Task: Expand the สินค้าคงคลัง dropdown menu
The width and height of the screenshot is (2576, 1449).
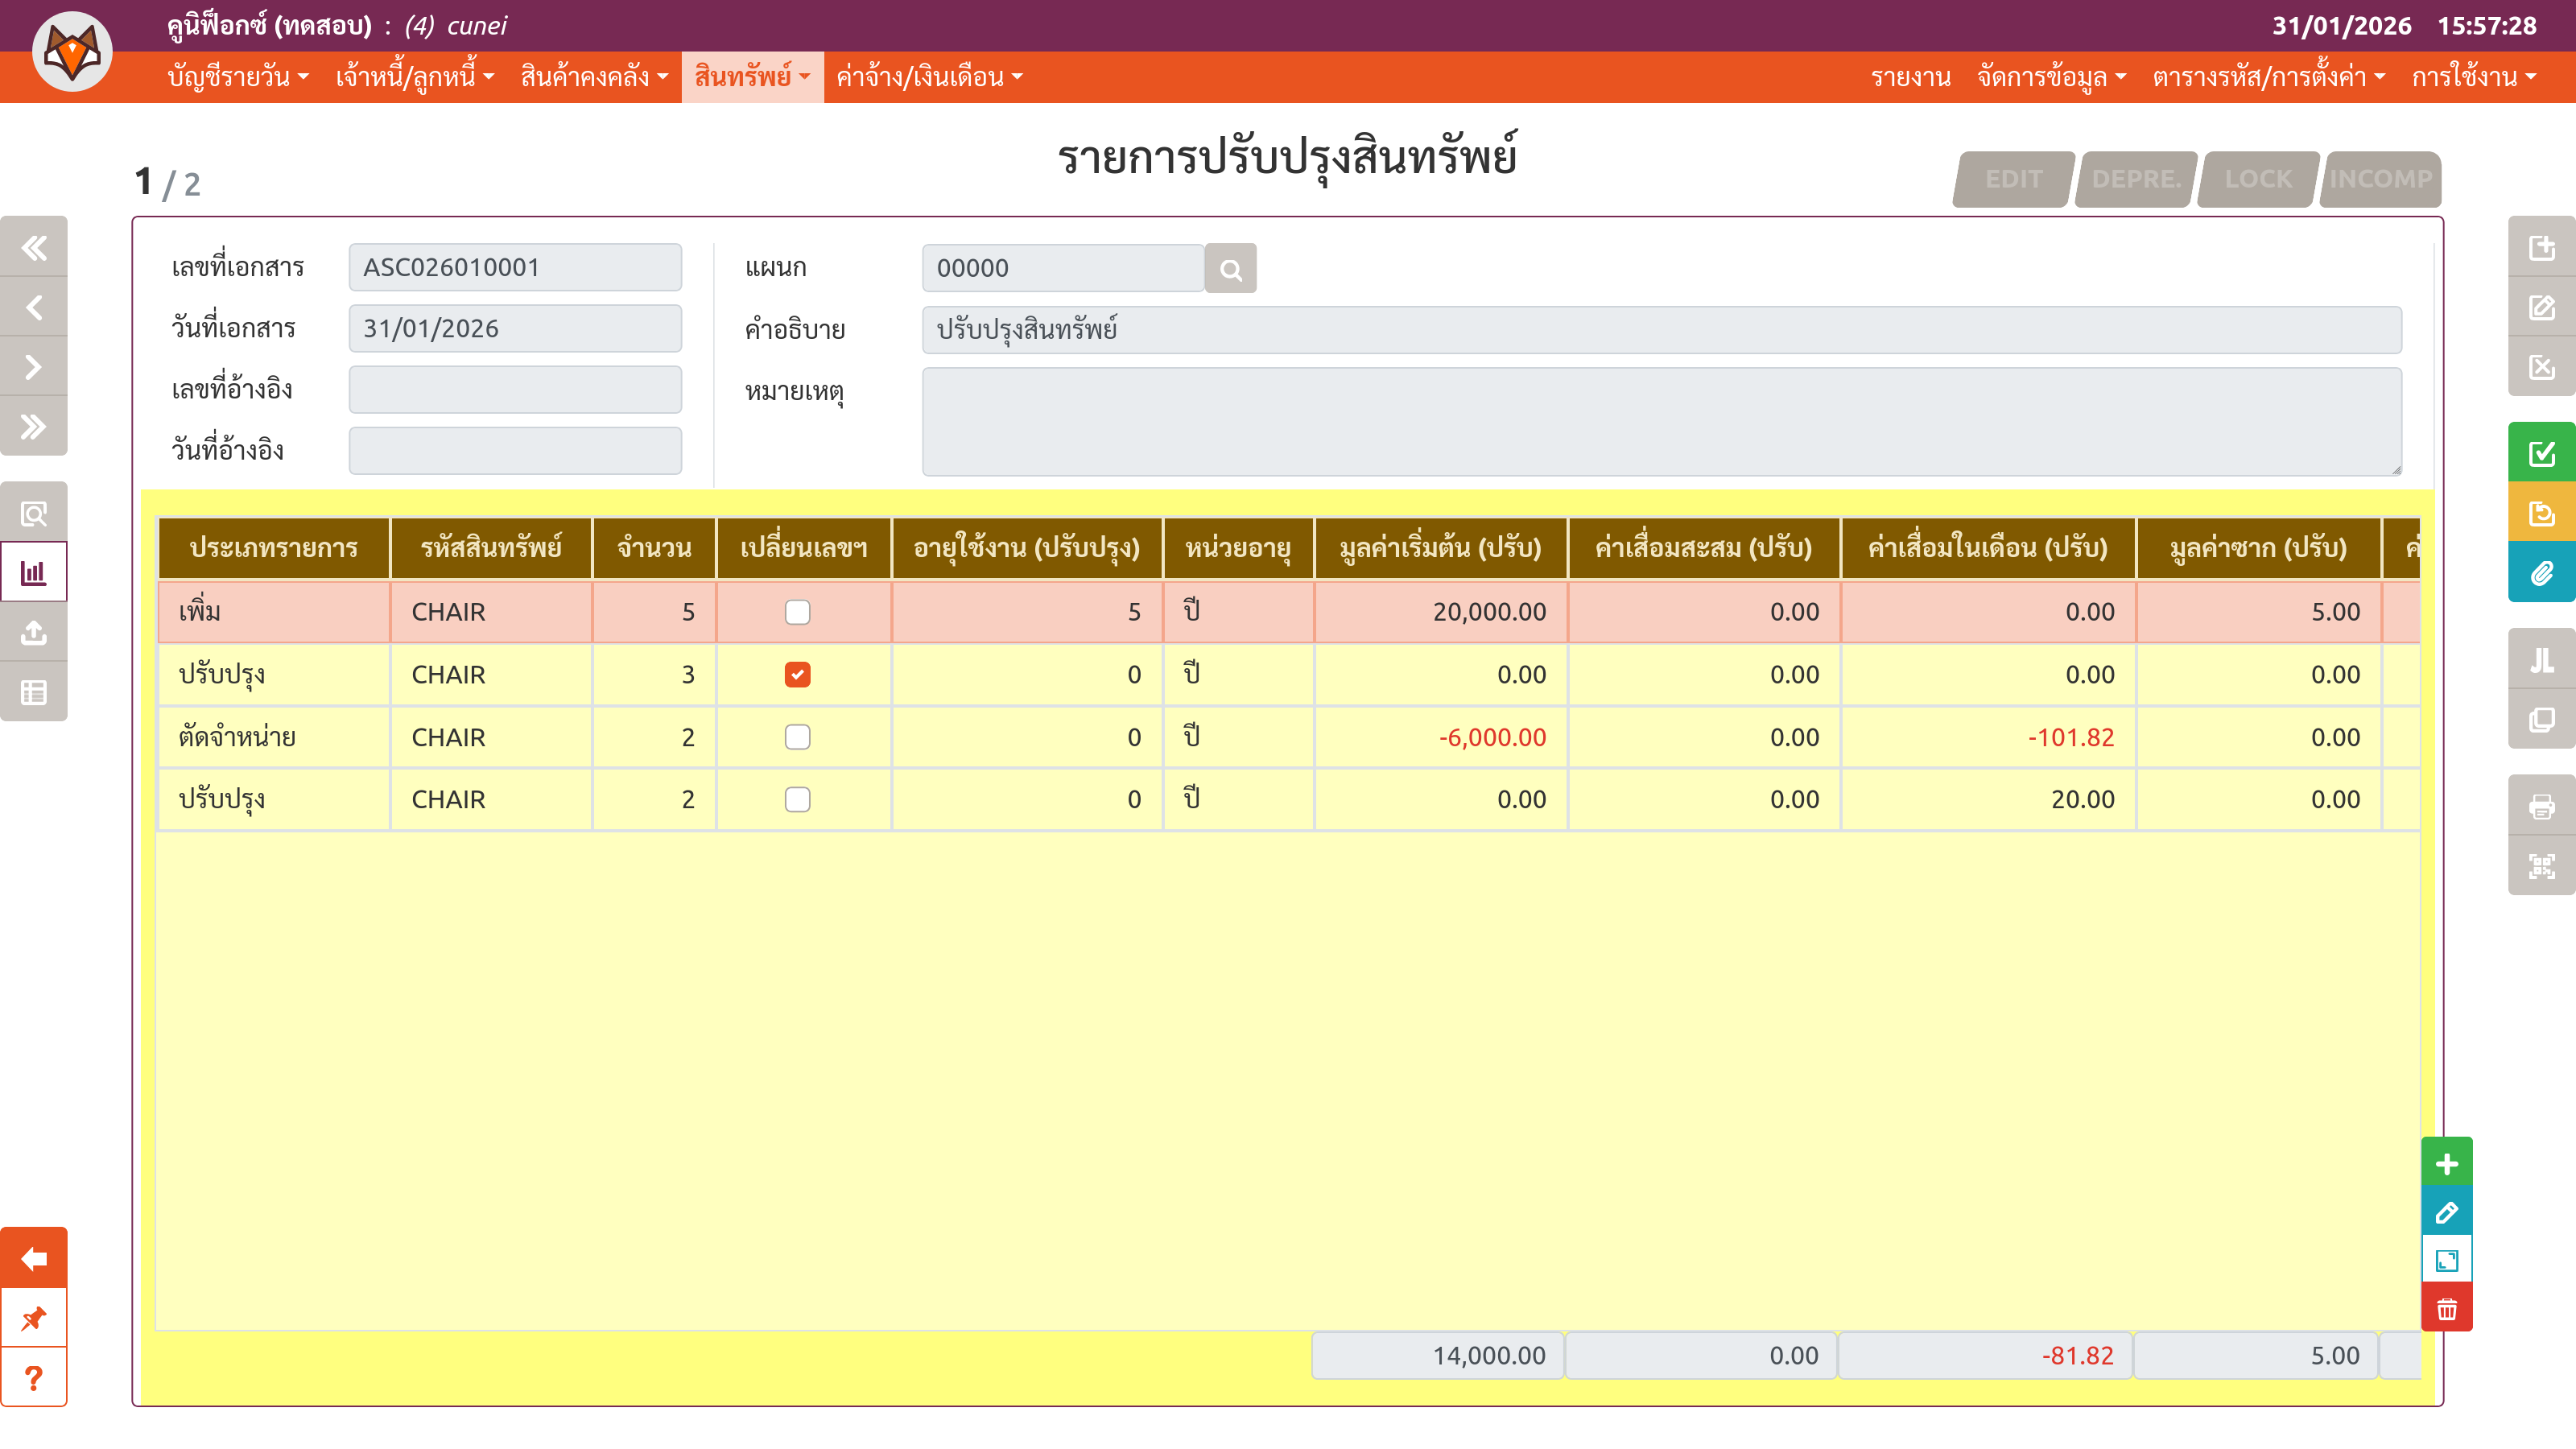Action: tap(594, 77)
